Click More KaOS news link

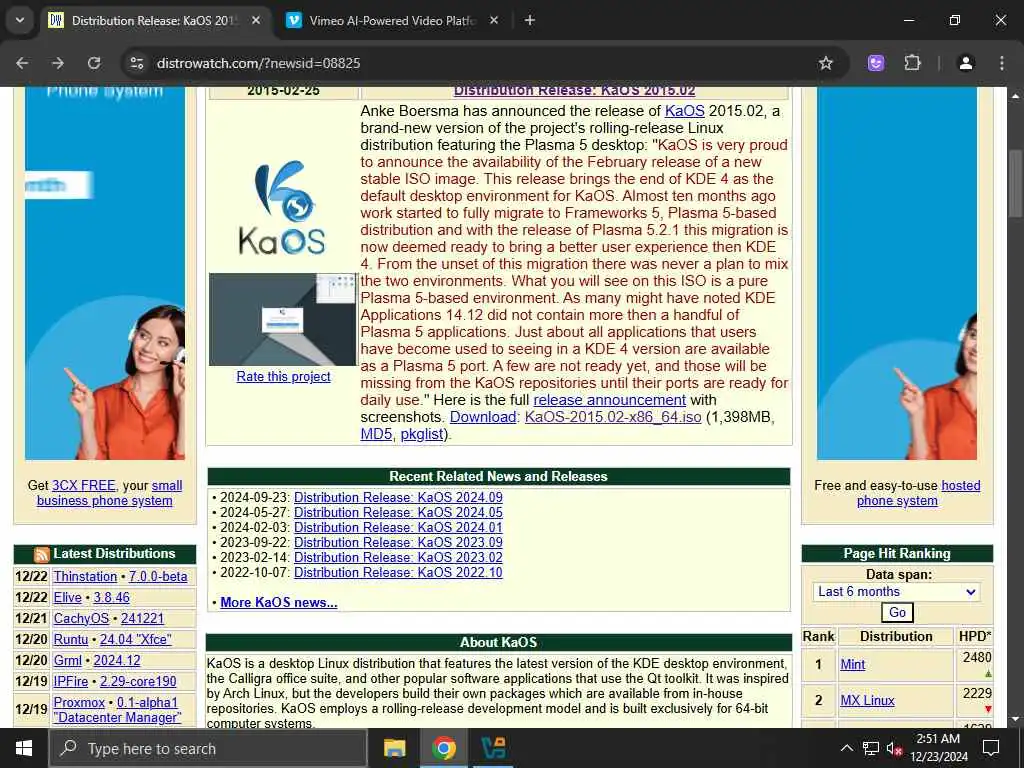pos(278,602)
